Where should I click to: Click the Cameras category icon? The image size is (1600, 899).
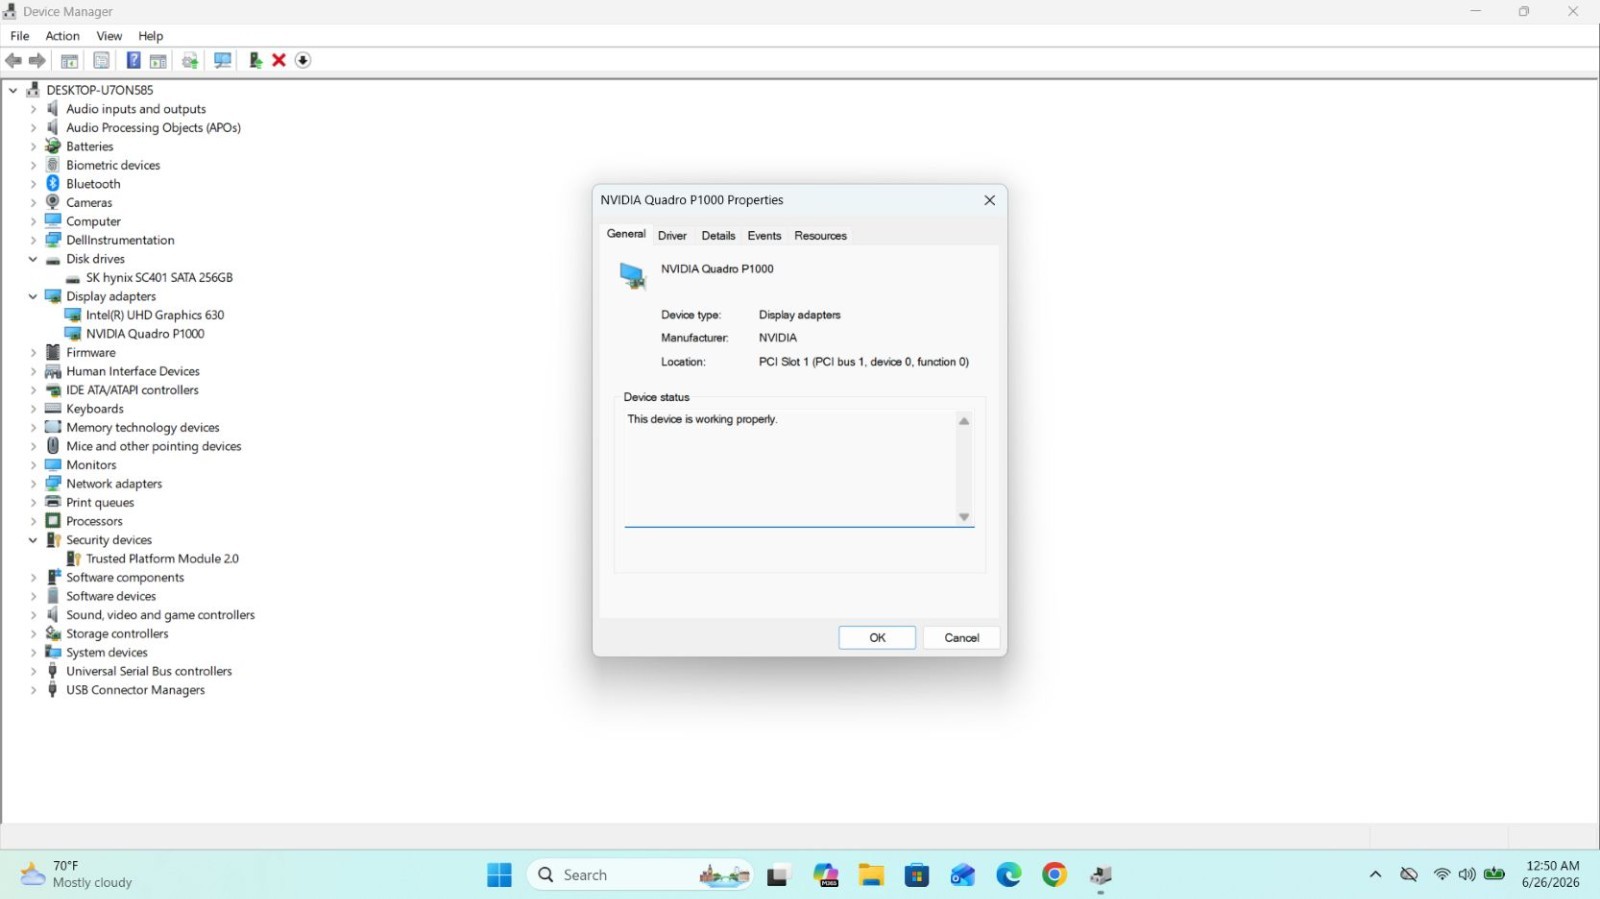53,202
